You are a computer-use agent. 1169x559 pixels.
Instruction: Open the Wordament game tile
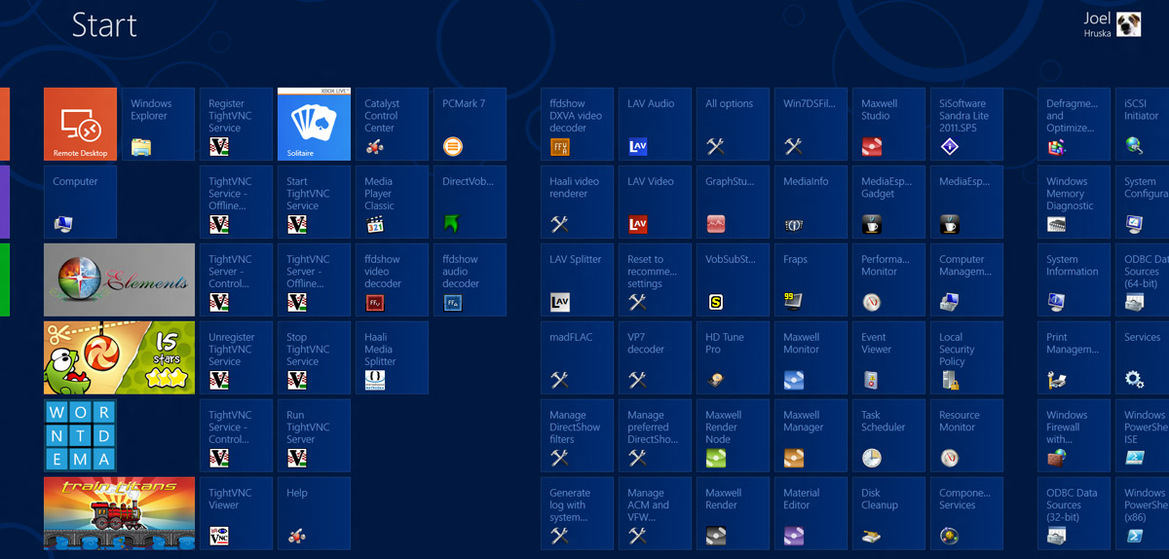(81, 435)
